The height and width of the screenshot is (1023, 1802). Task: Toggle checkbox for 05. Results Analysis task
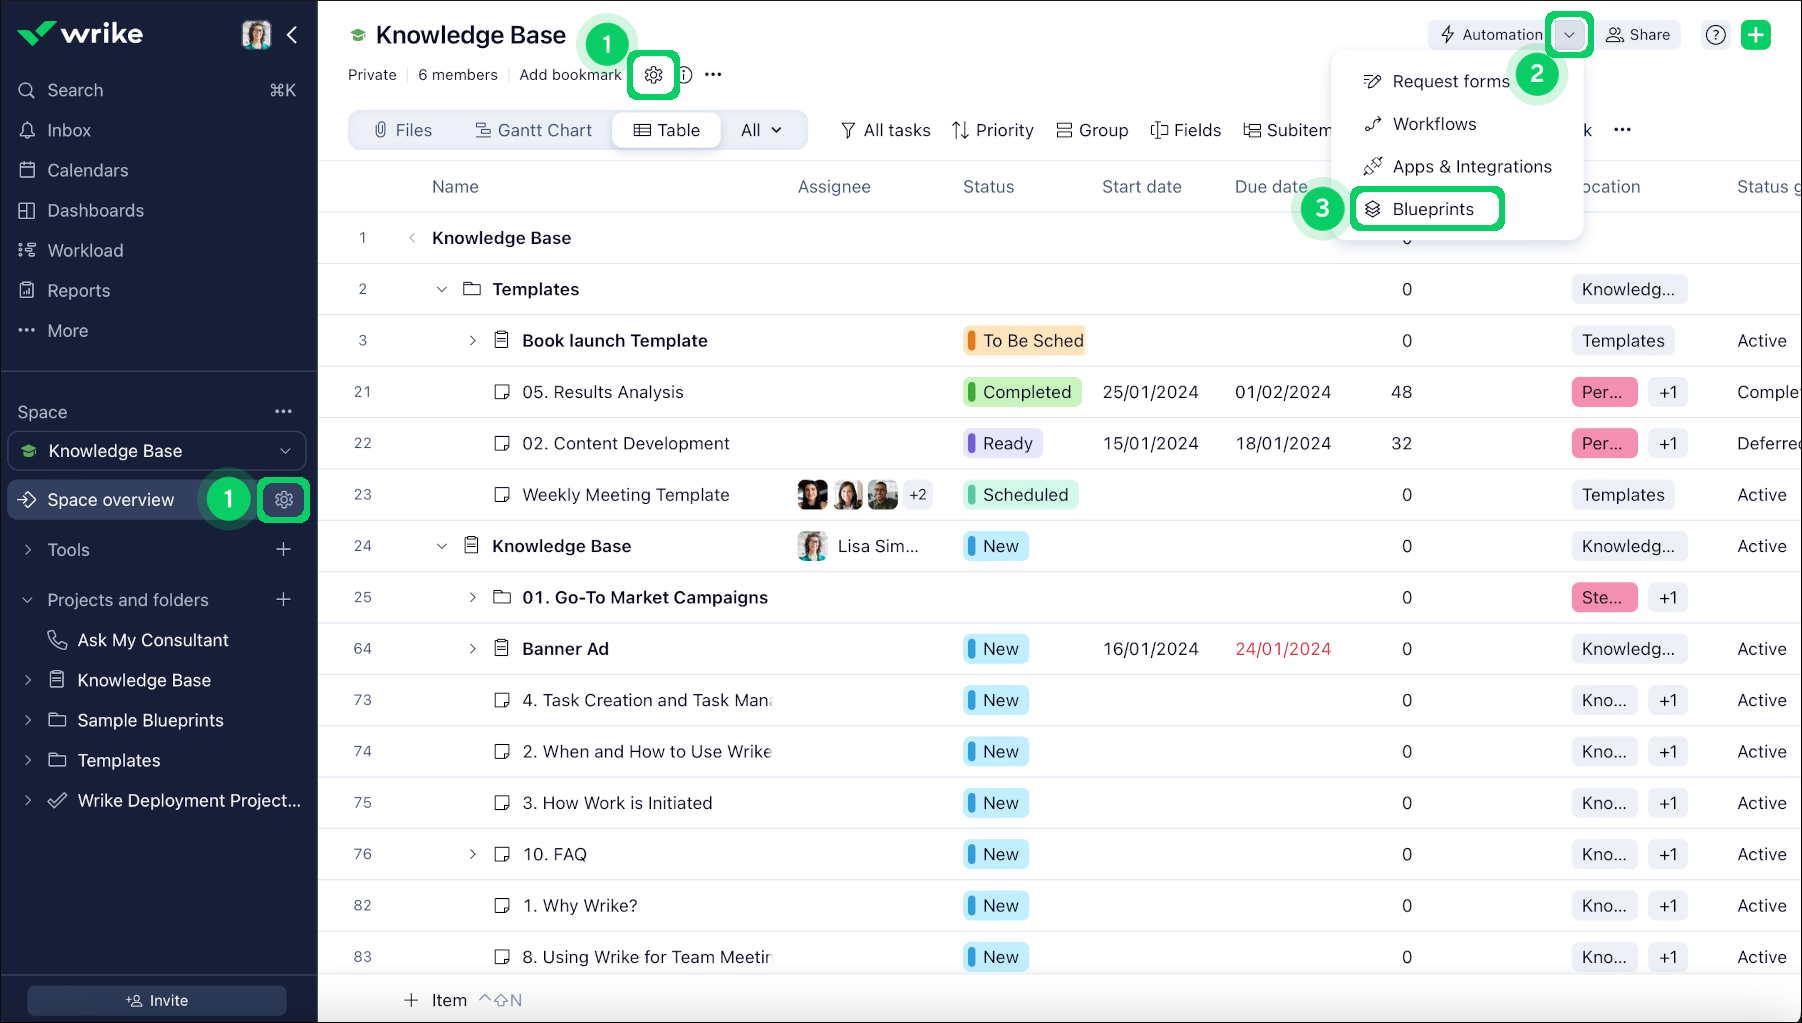pyautogui.click(x=502, y=392)
